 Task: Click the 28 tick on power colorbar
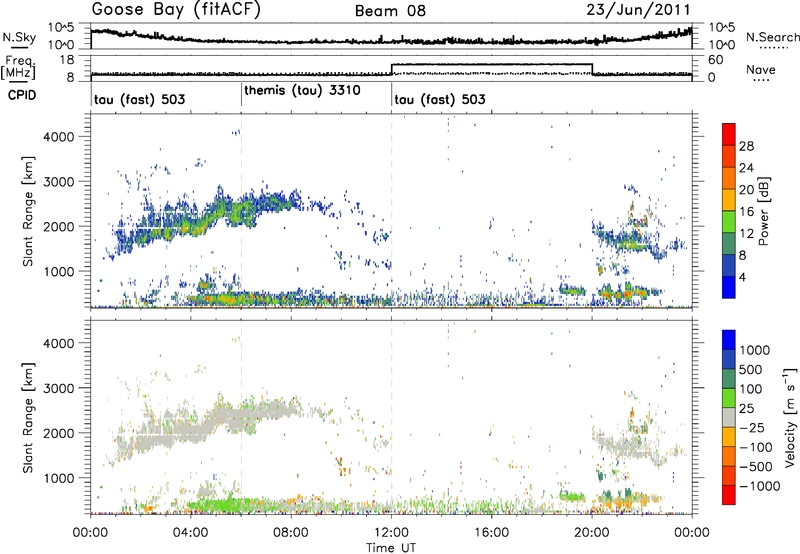746,146
